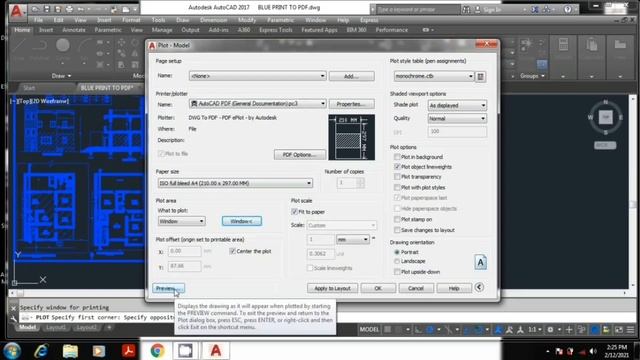
Task: Click the Window< selection button
Action: click(x=242, y=221)
